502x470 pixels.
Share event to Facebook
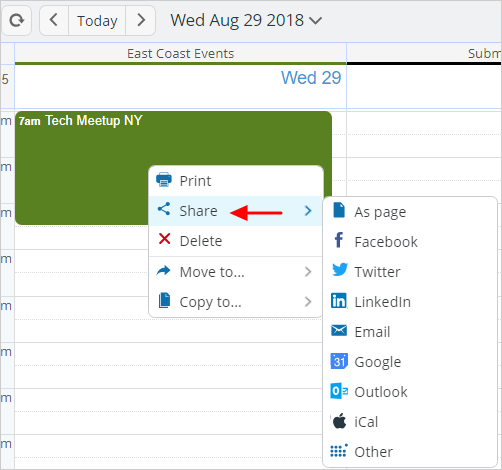pos(410,242)
